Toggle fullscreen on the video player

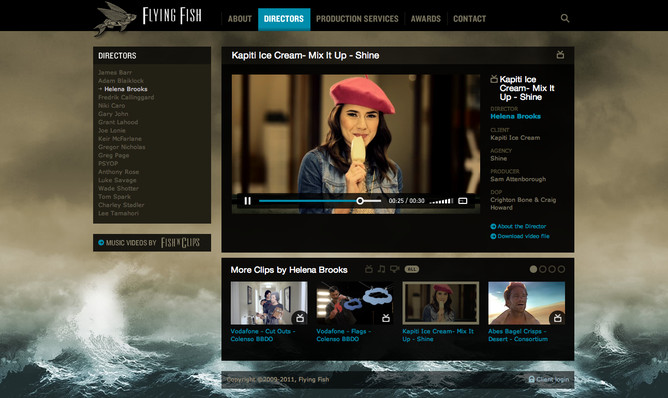(x=463, y=201)
